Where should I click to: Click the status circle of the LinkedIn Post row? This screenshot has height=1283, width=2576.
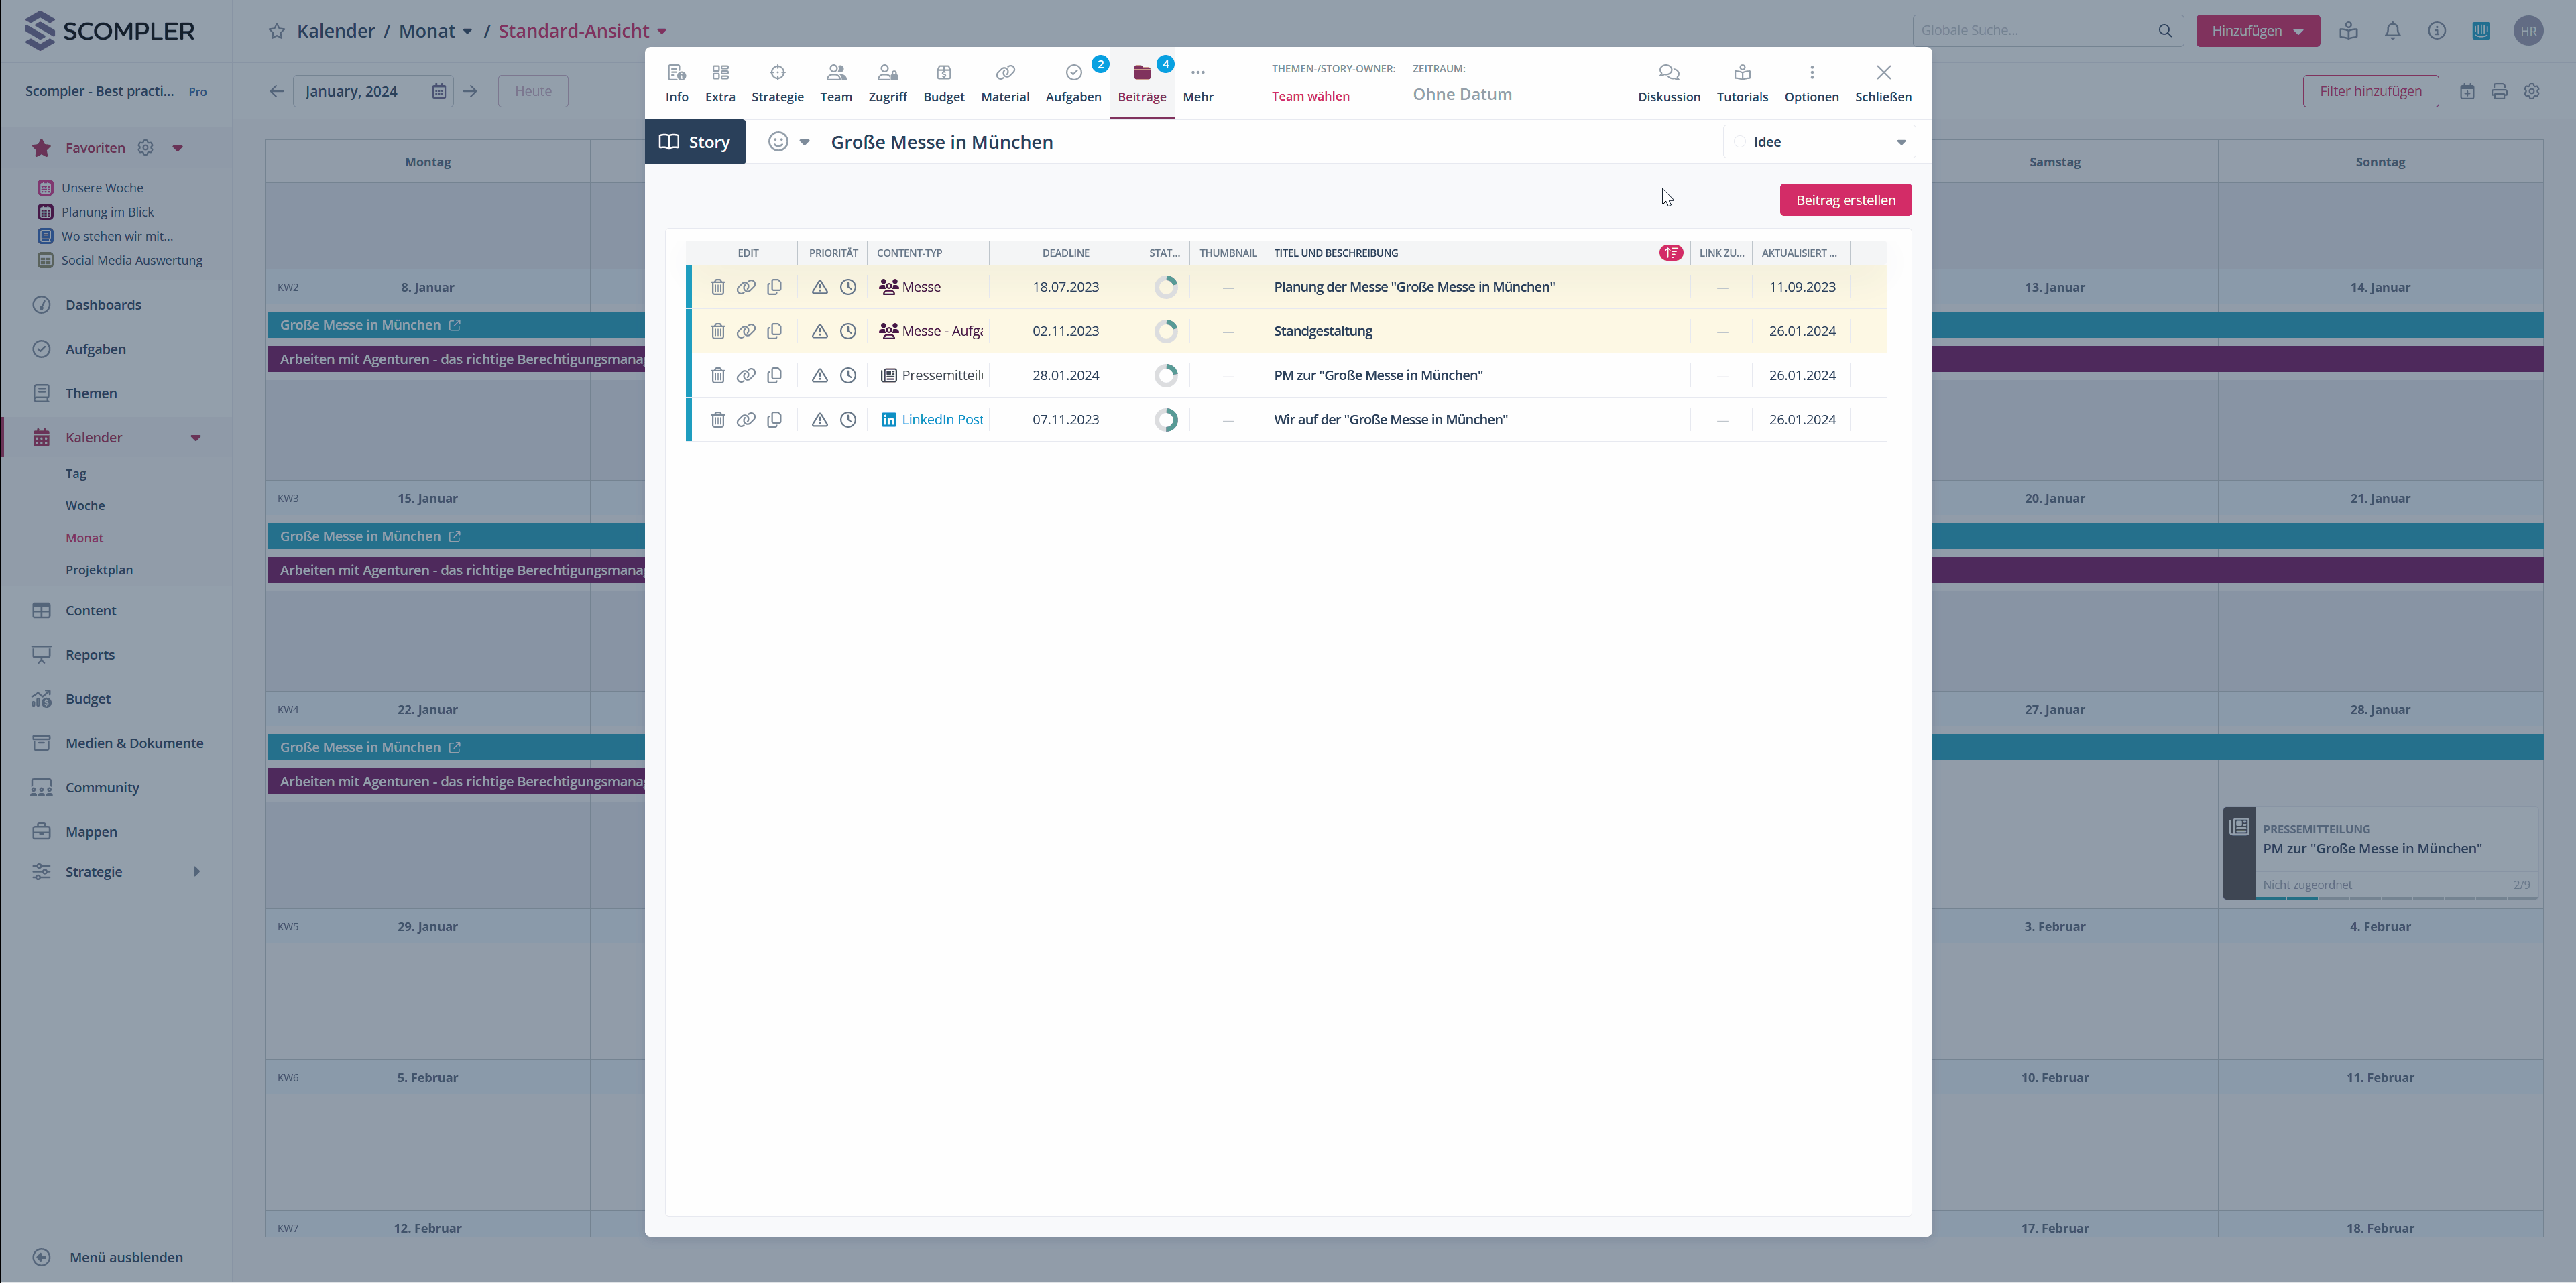click(1165, 419)
